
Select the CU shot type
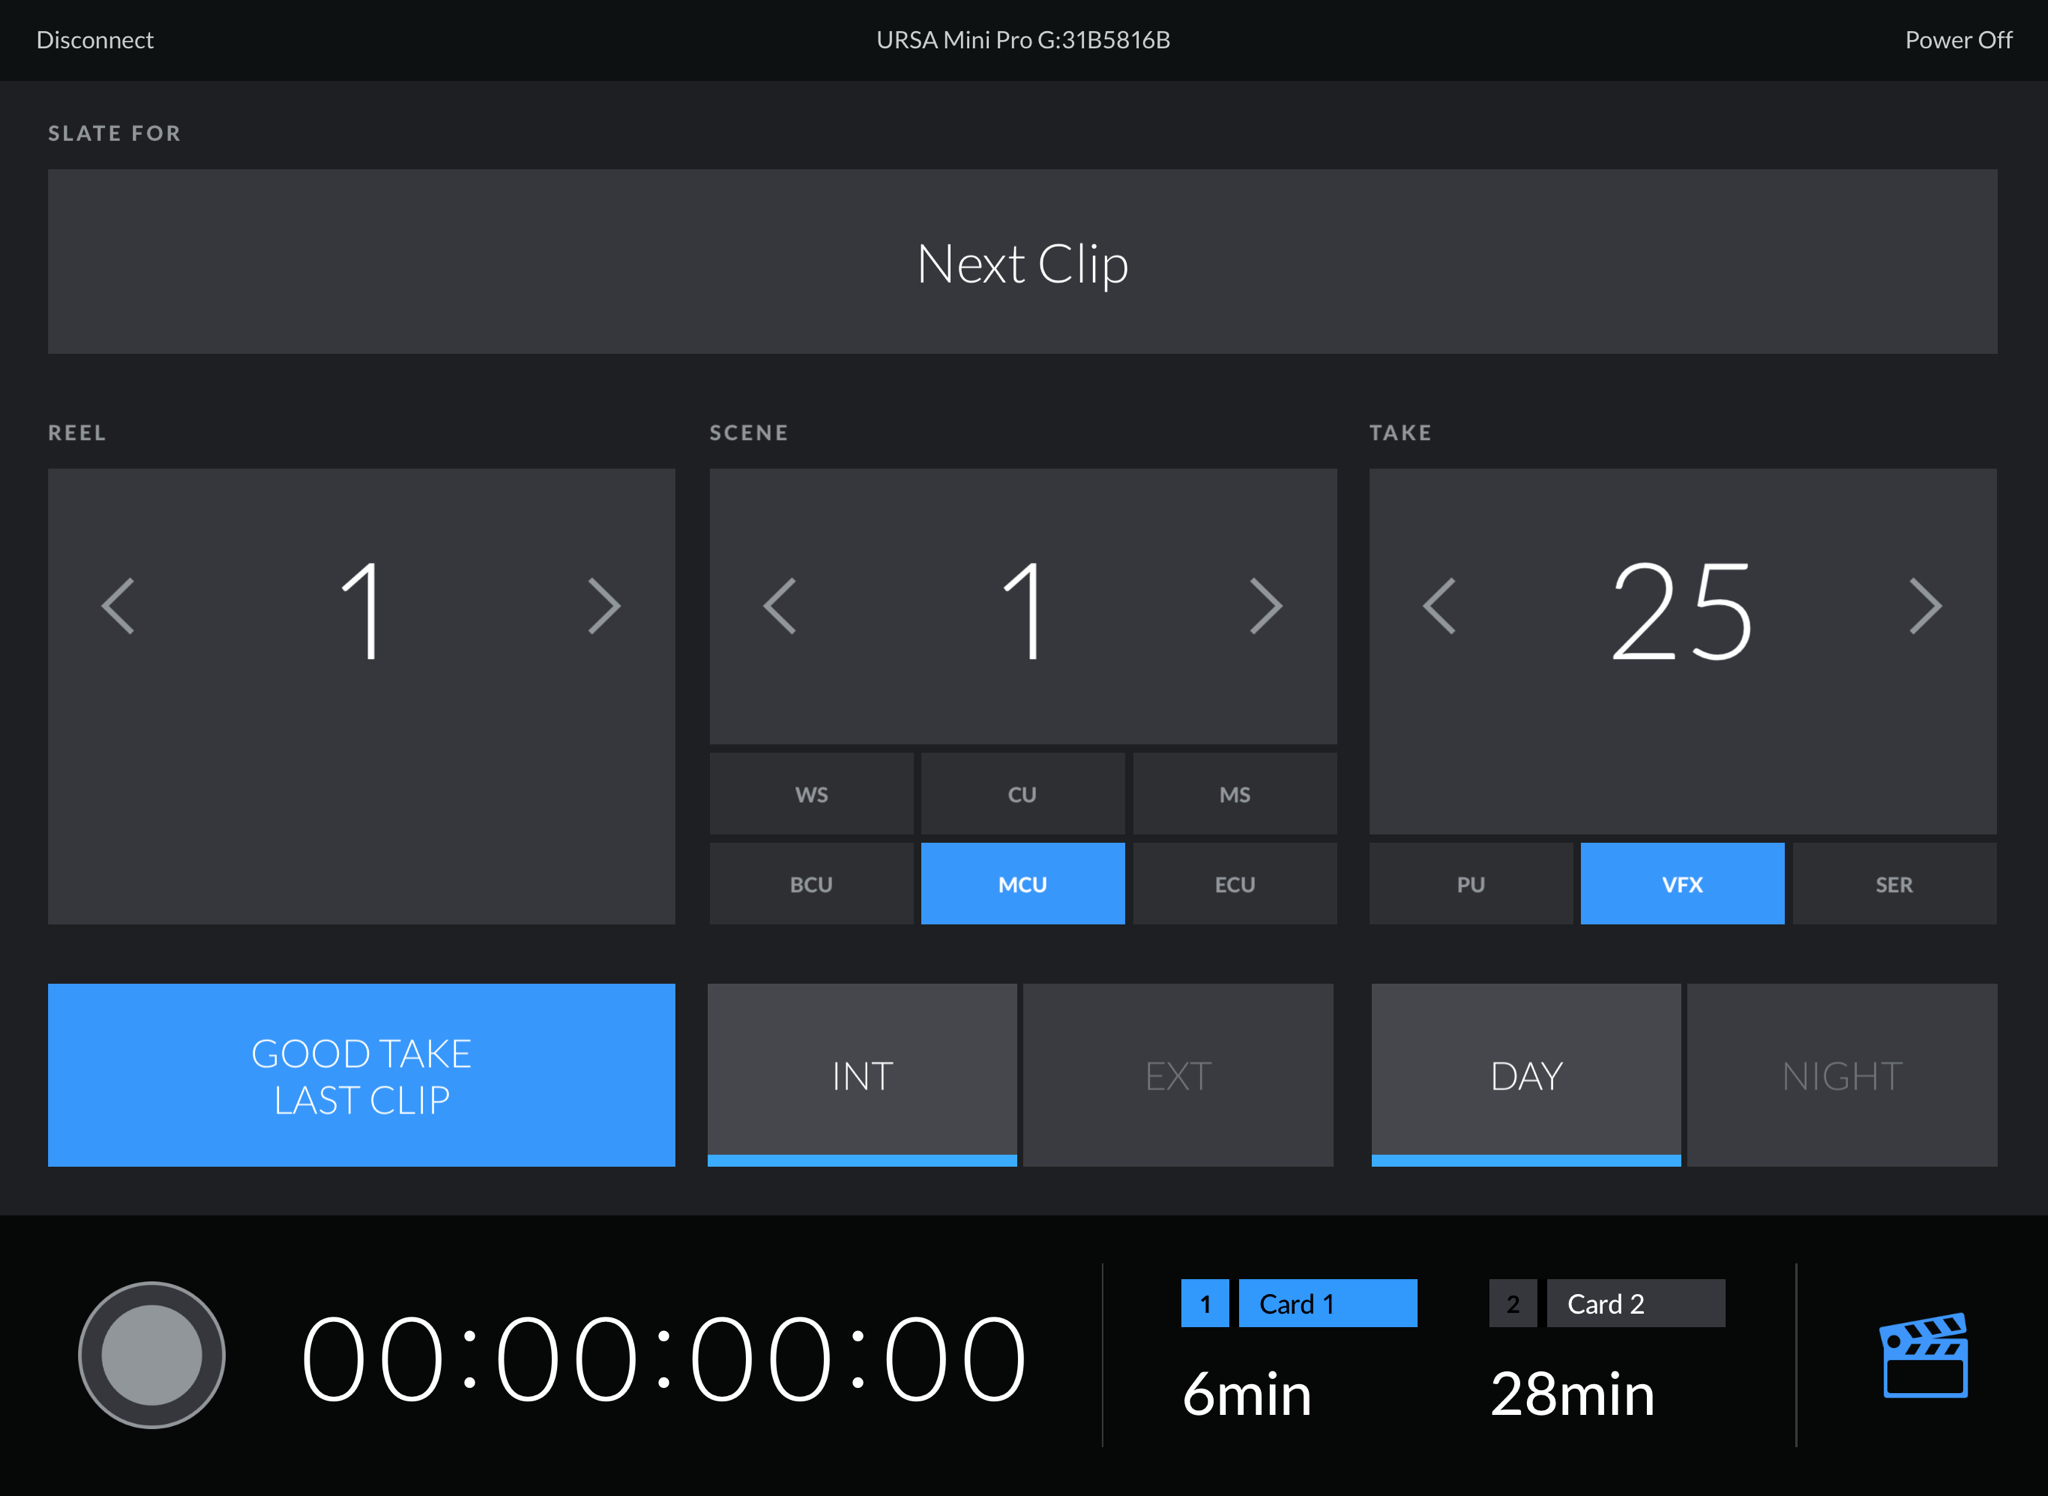pos(1022,794)
